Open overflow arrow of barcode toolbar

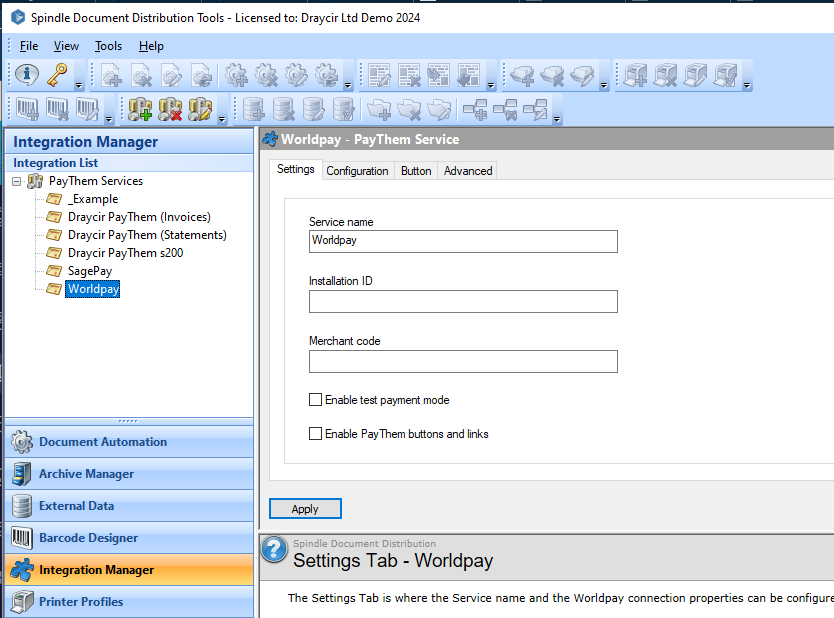pos(109,119)
